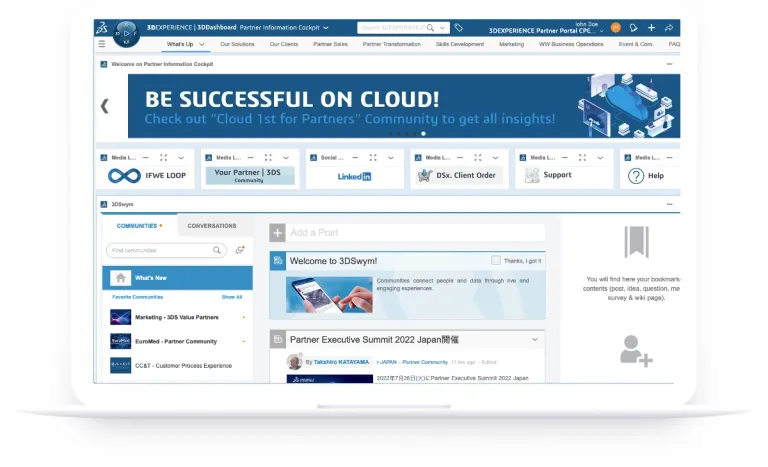The image size is (768, 467).
Task: Open WW Business Operations tab
Action: pyautogui.click(x=571, y=44)
